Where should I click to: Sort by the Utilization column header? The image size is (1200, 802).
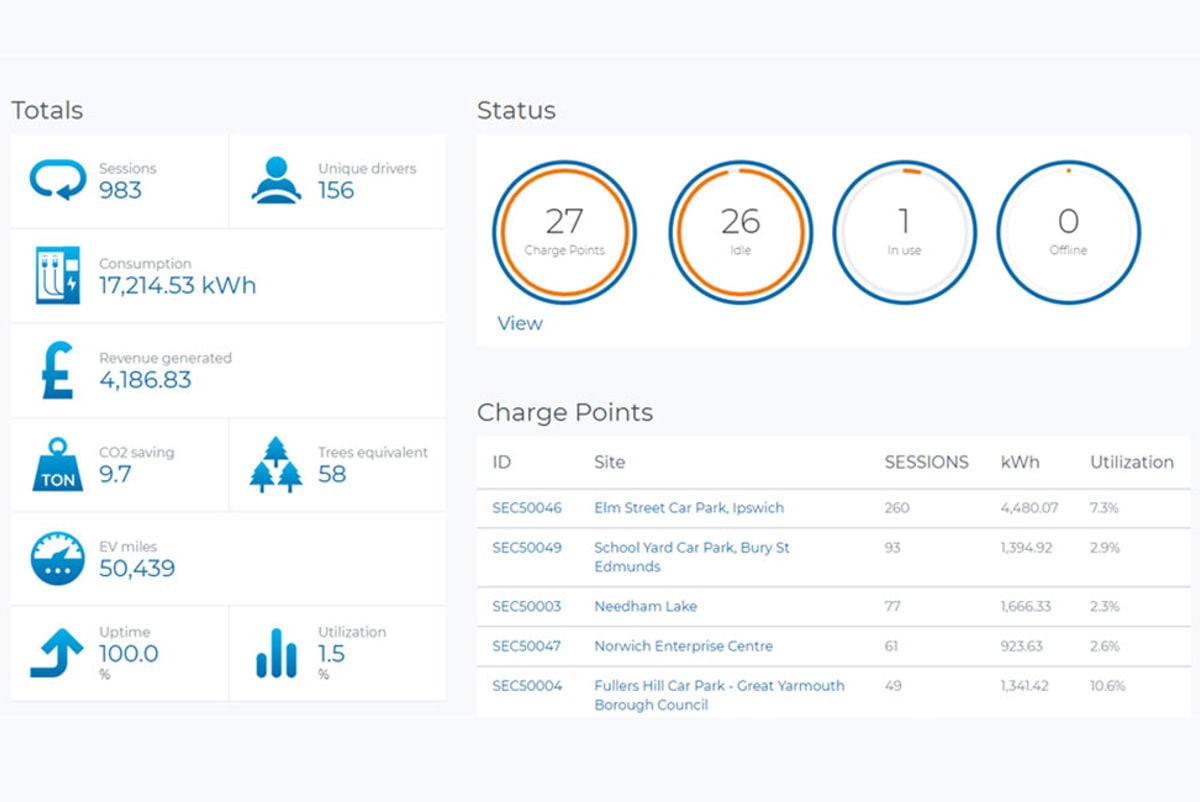click(x=1132, y=462)
